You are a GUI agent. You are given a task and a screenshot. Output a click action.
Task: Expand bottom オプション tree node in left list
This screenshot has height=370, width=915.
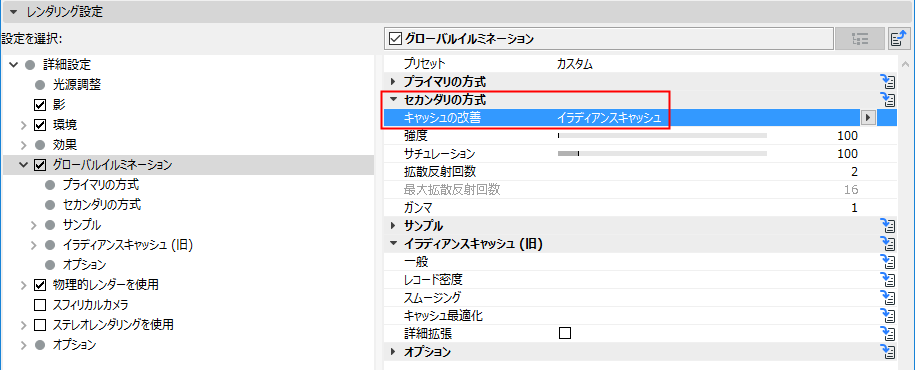click(24, 345)
